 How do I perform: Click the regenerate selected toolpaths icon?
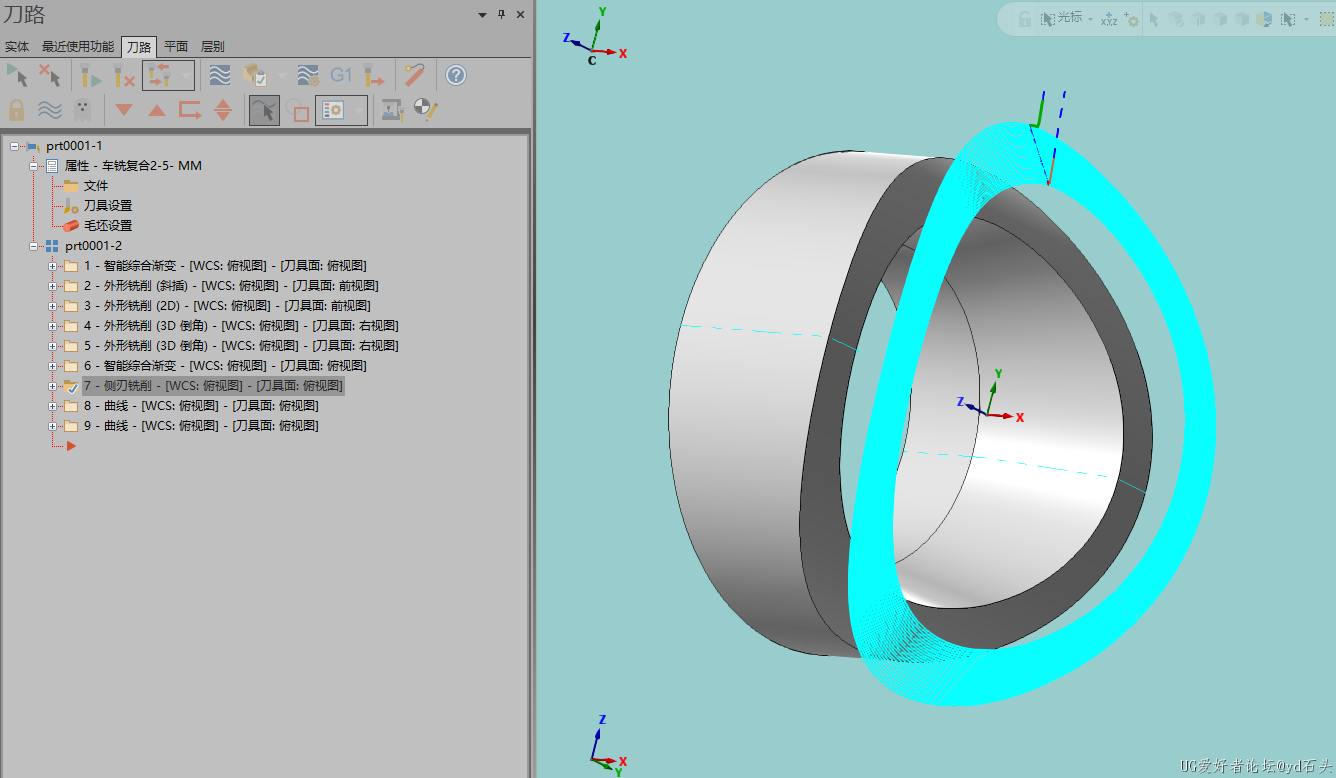point(92,75)
